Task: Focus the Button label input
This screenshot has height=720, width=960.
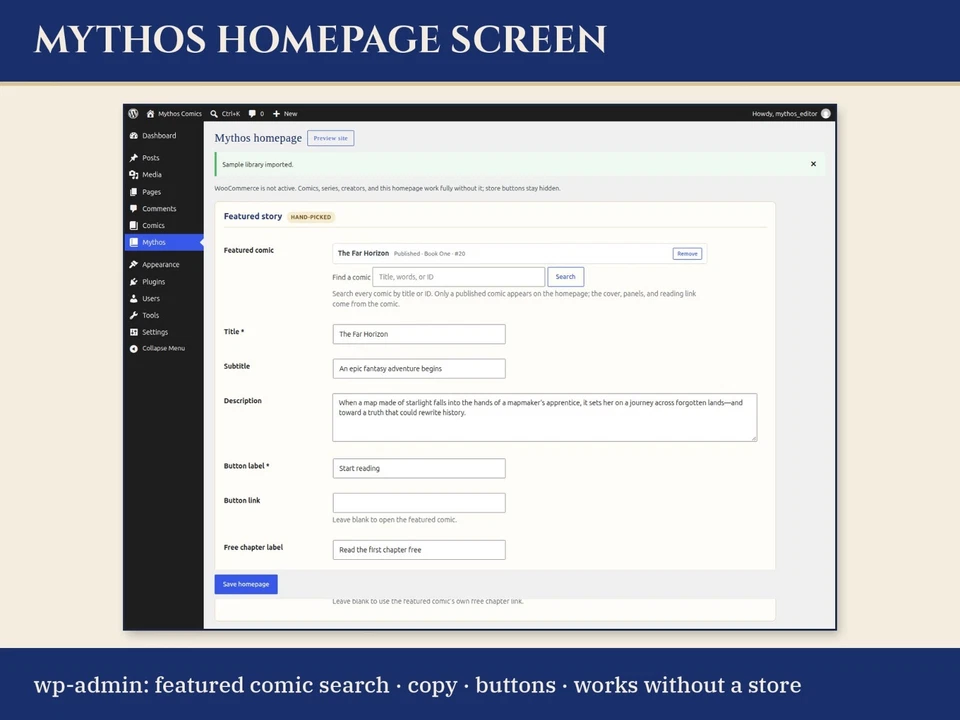Action: tap(419, 468)
